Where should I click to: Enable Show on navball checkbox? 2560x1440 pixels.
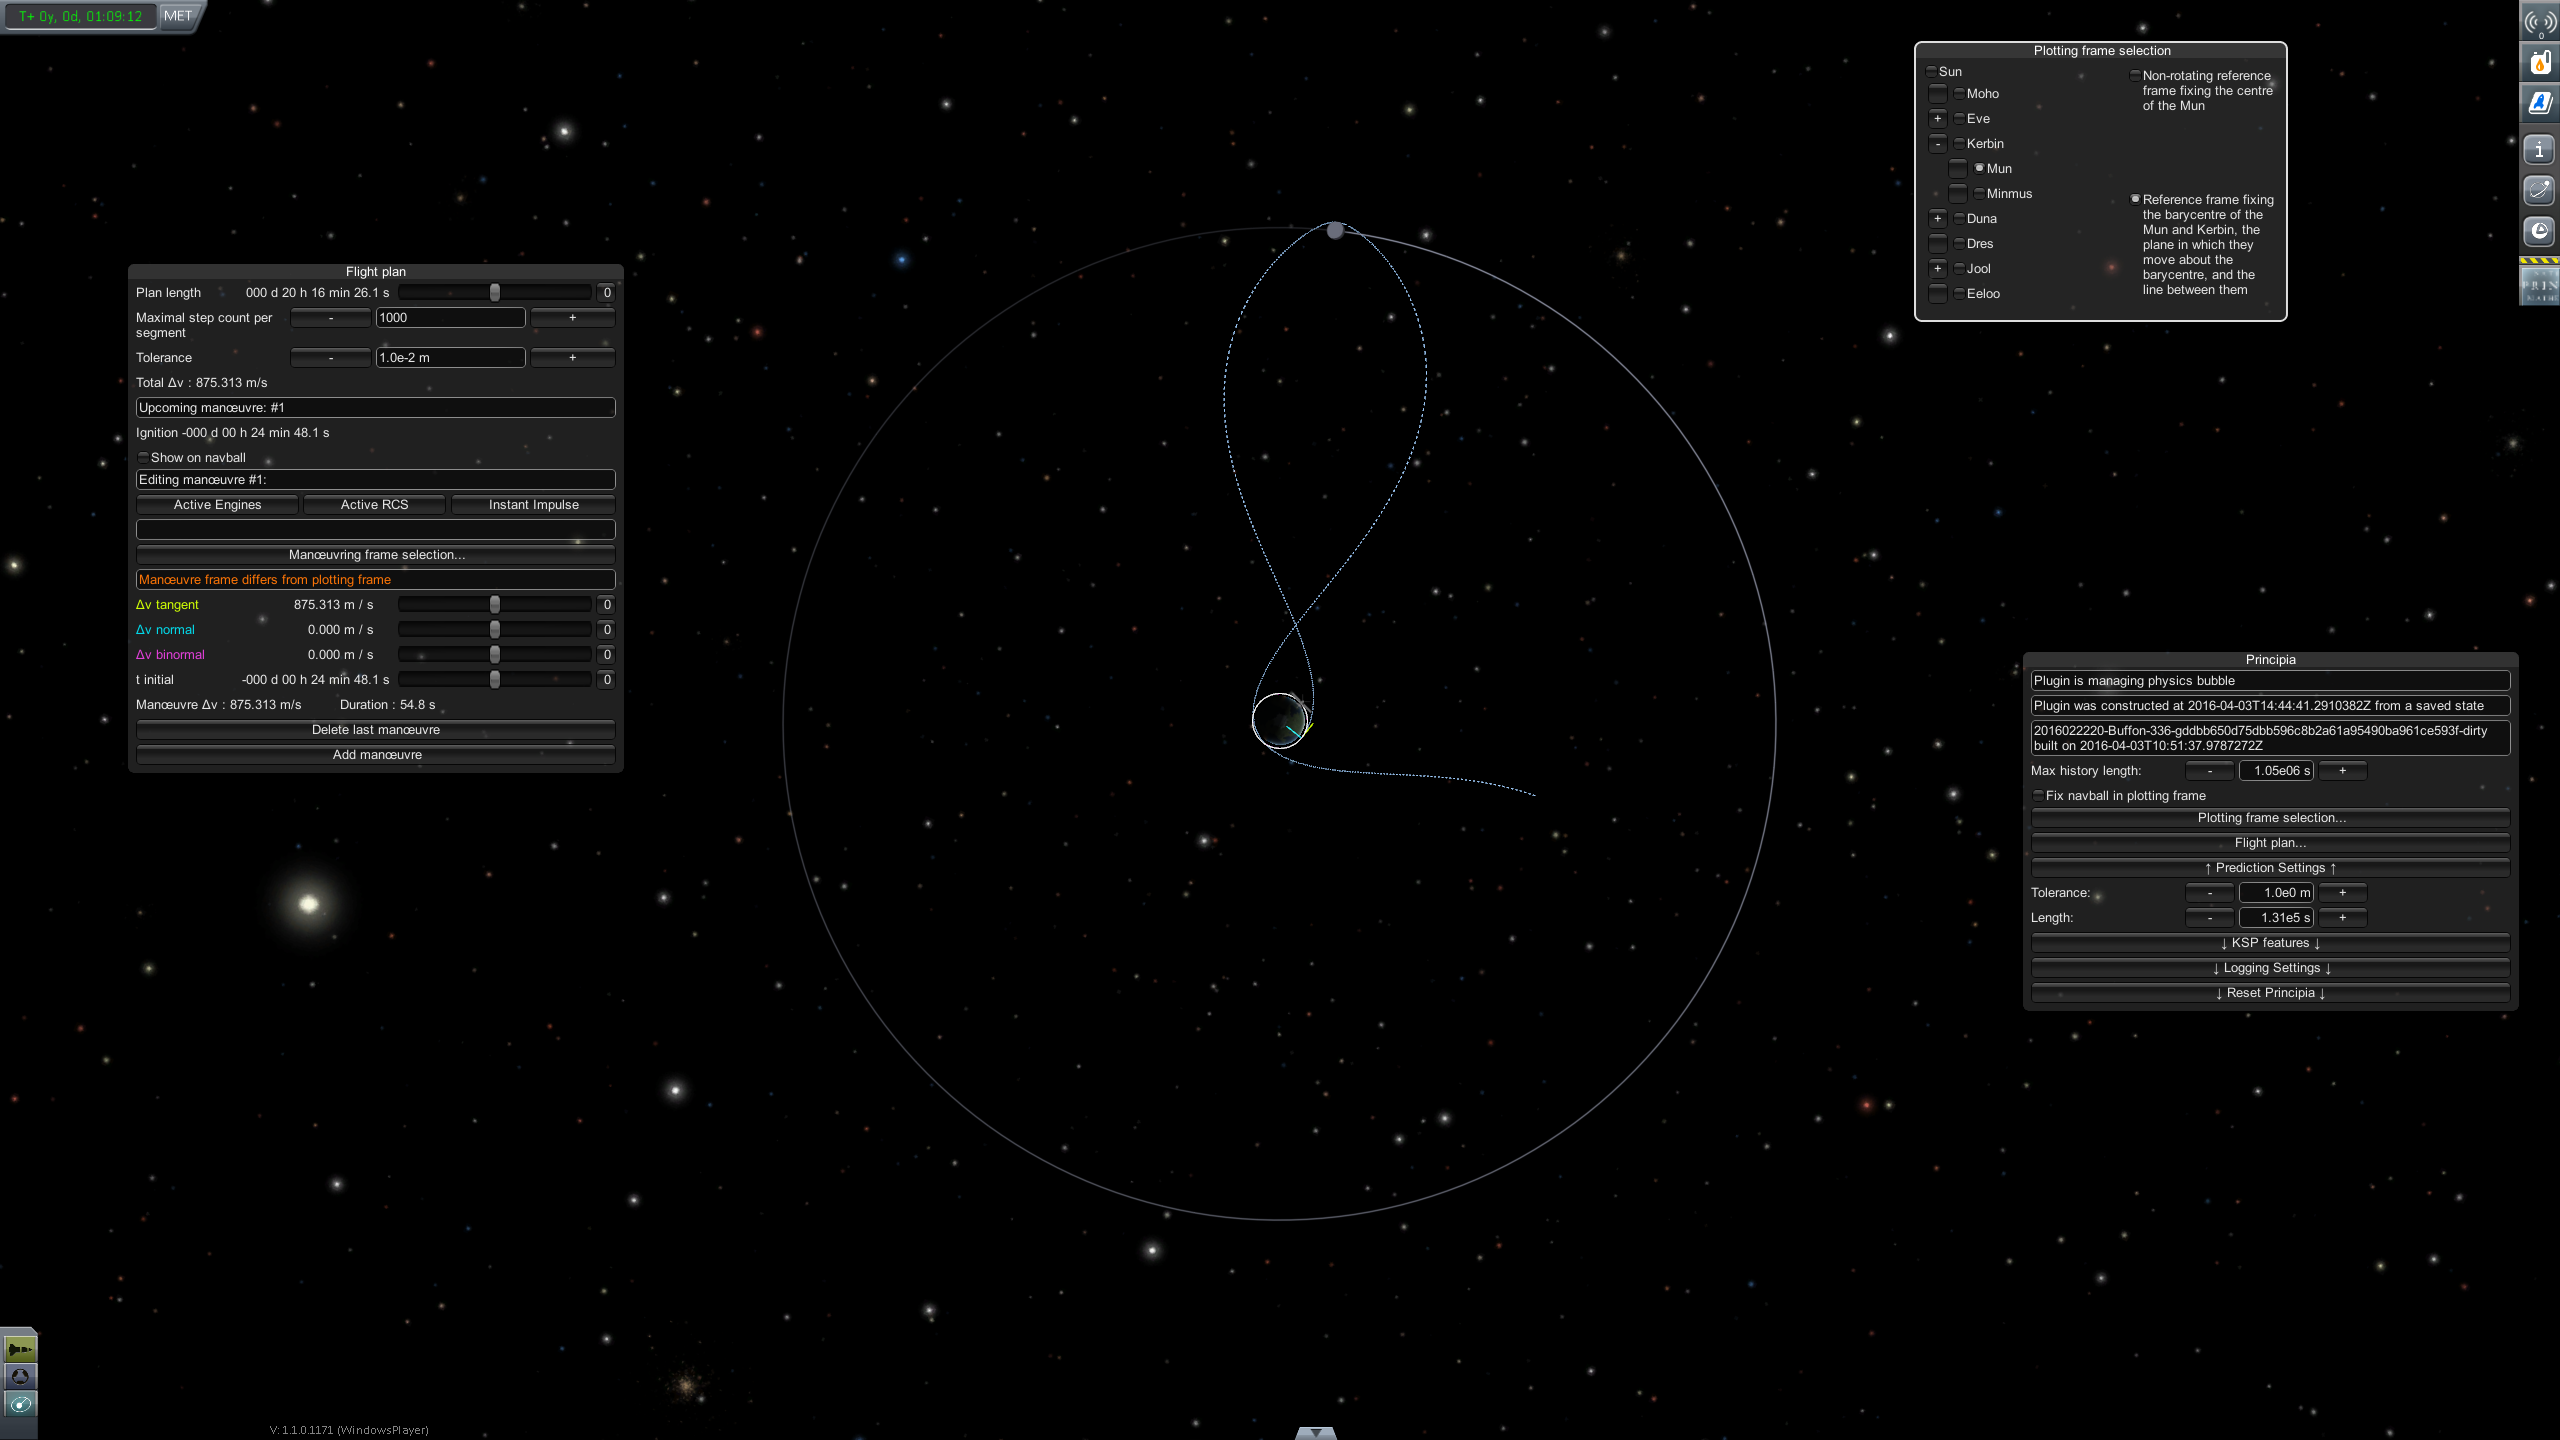coord(143,458)
